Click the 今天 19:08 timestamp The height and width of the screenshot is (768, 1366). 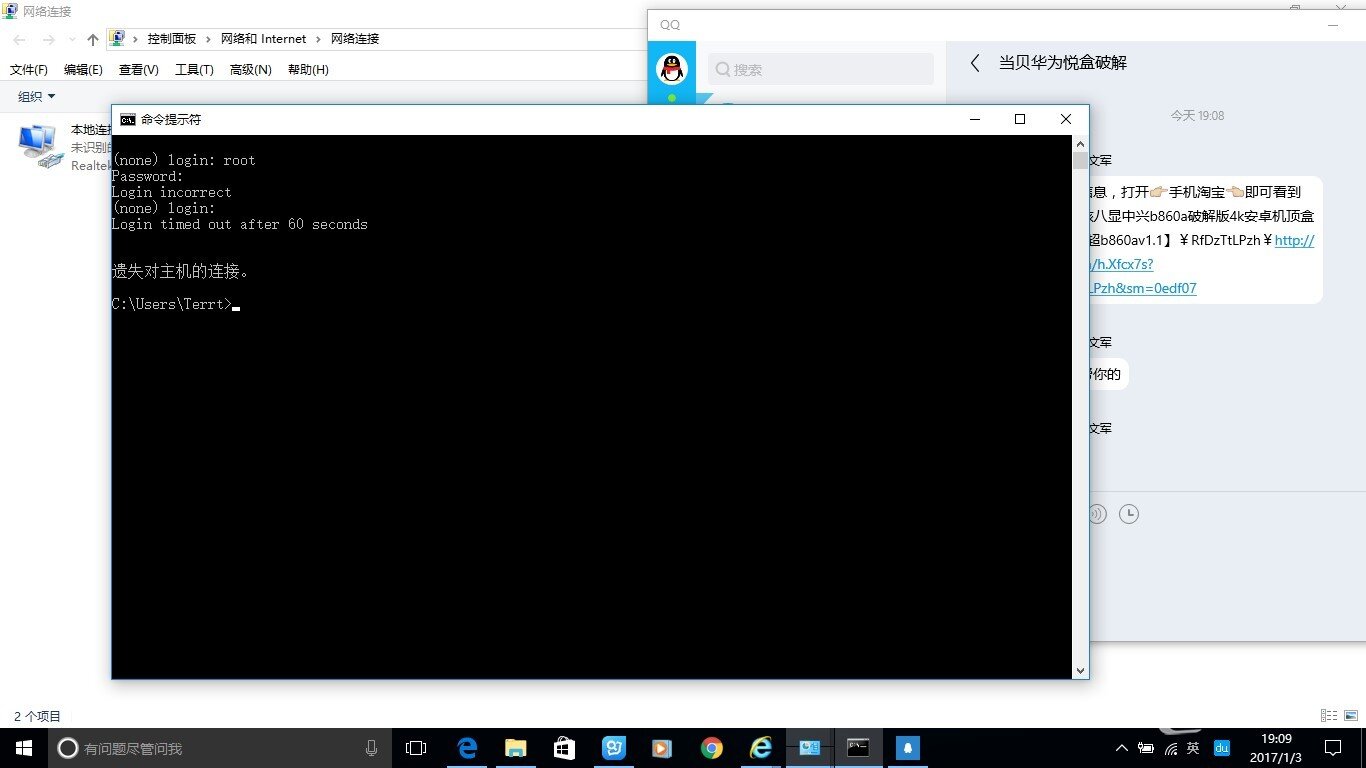click(x=1197, y=116)
